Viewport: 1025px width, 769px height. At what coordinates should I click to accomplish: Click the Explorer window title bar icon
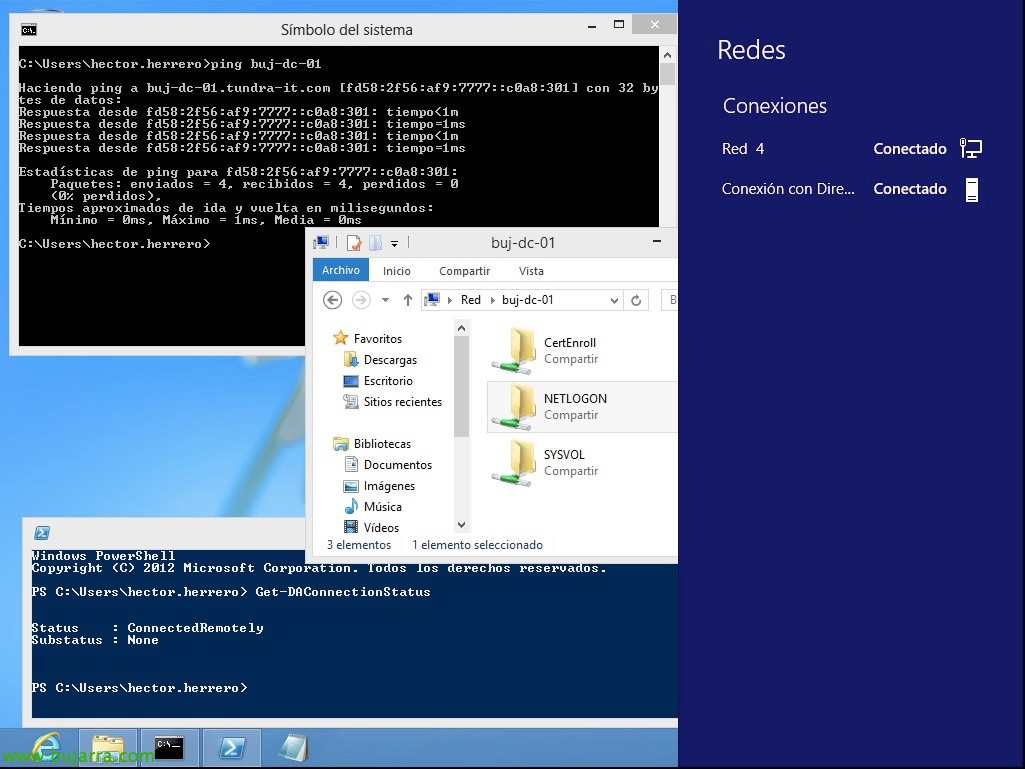click(321, 243)
